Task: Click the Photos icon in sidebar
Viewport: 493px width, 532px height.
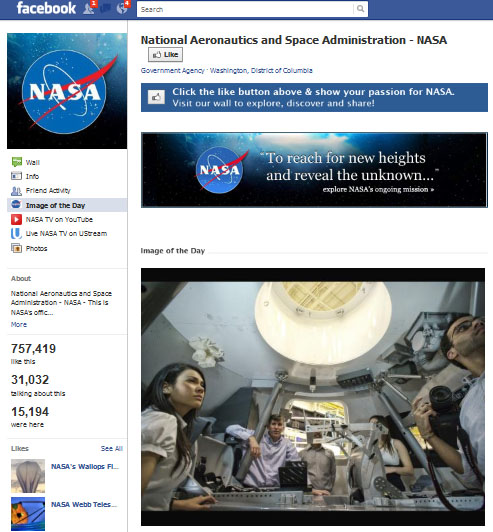Action: tap(16, 248)
